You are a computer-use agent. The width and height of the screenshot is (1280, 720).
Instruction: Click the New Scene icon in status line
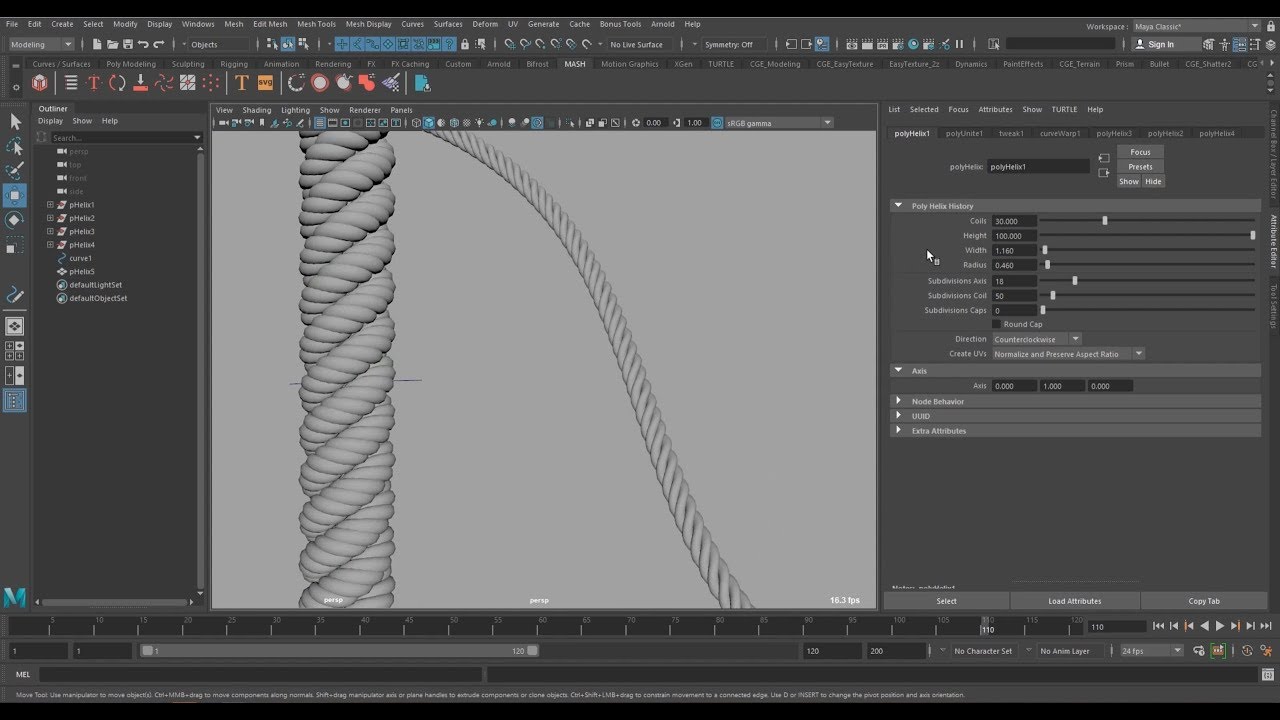pos(97,44)
